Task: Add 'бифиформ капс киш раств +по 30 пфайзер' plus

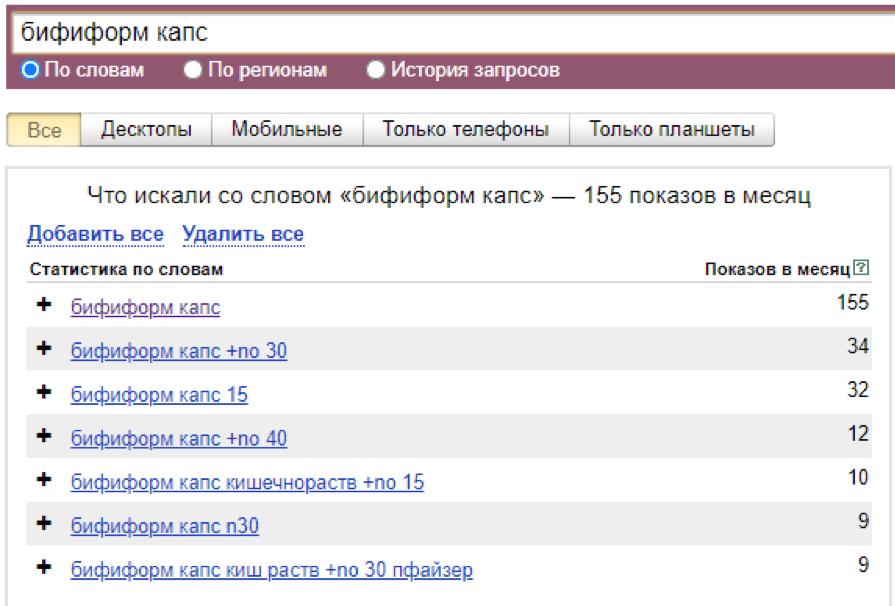Action: (44, 567)
